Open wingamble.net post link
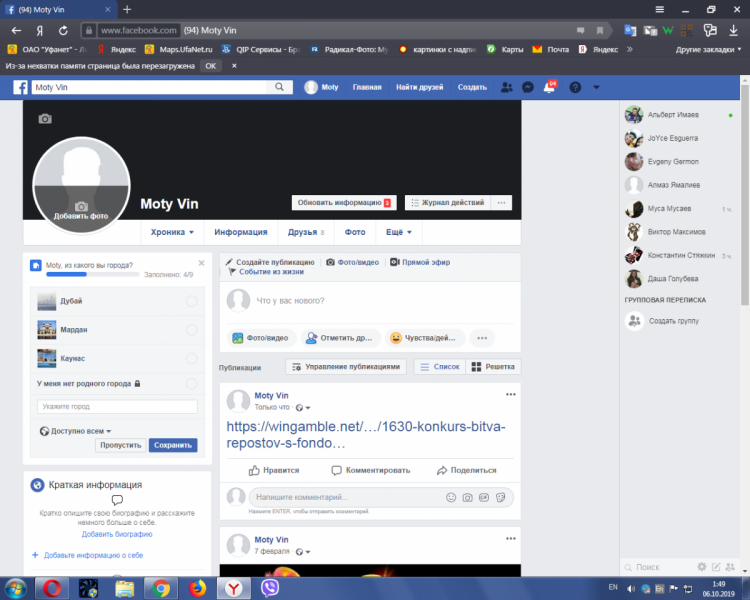Screen dimensions: 750x600 (365, 434)
